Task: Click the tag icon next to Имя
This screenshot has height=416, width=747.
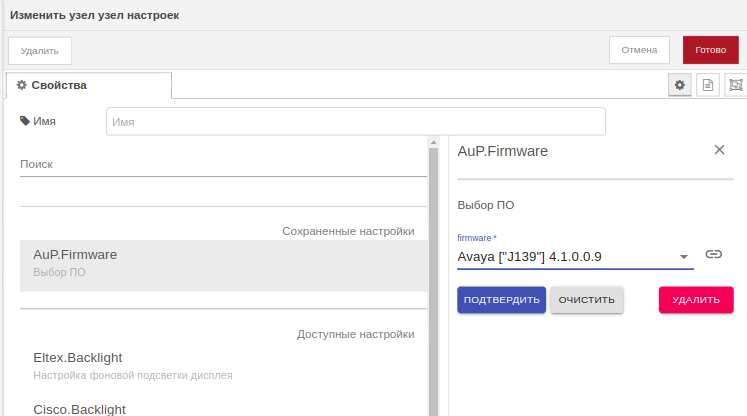Action: click(x=25, y=121)
